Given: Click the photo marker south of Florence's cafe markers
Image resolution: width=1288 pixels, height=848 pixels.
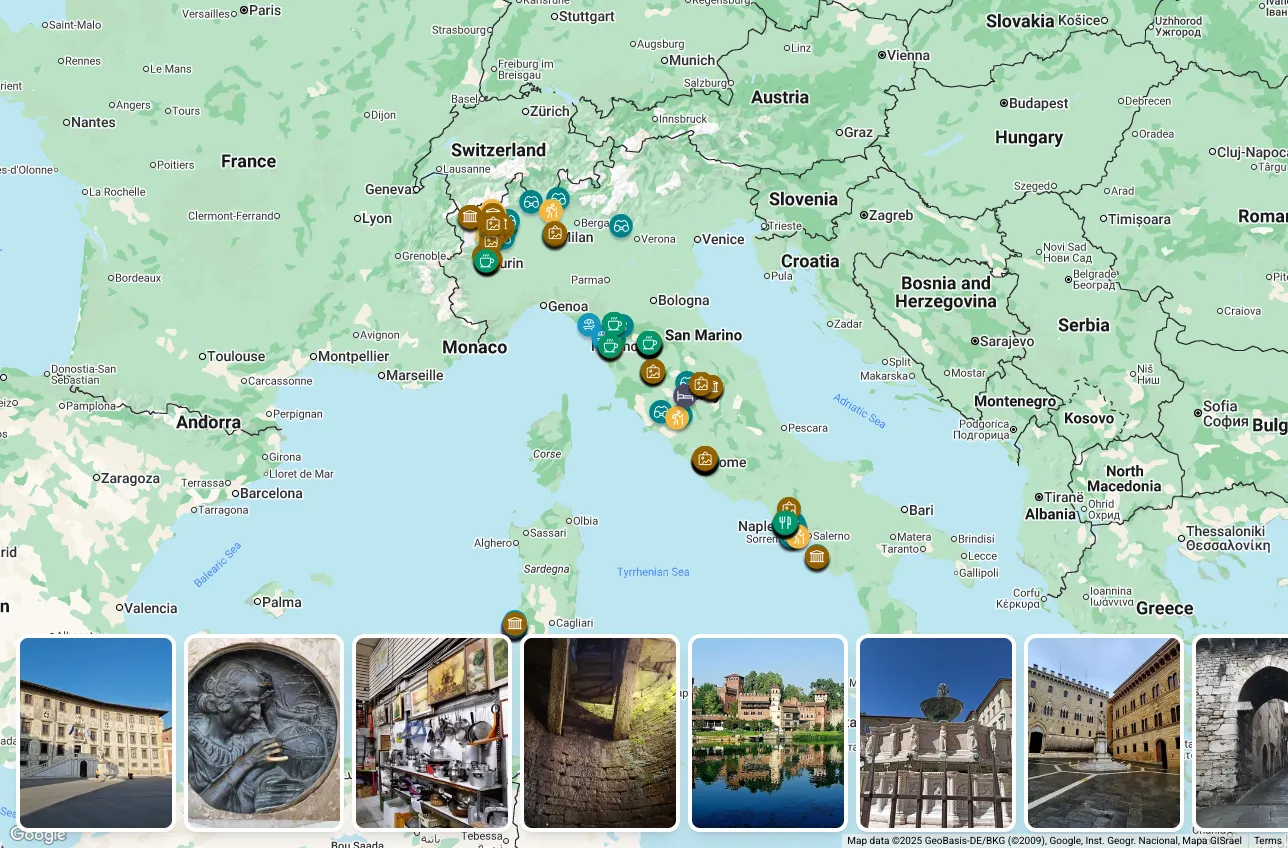Looking at the screenshot, I should coord(653,372).
